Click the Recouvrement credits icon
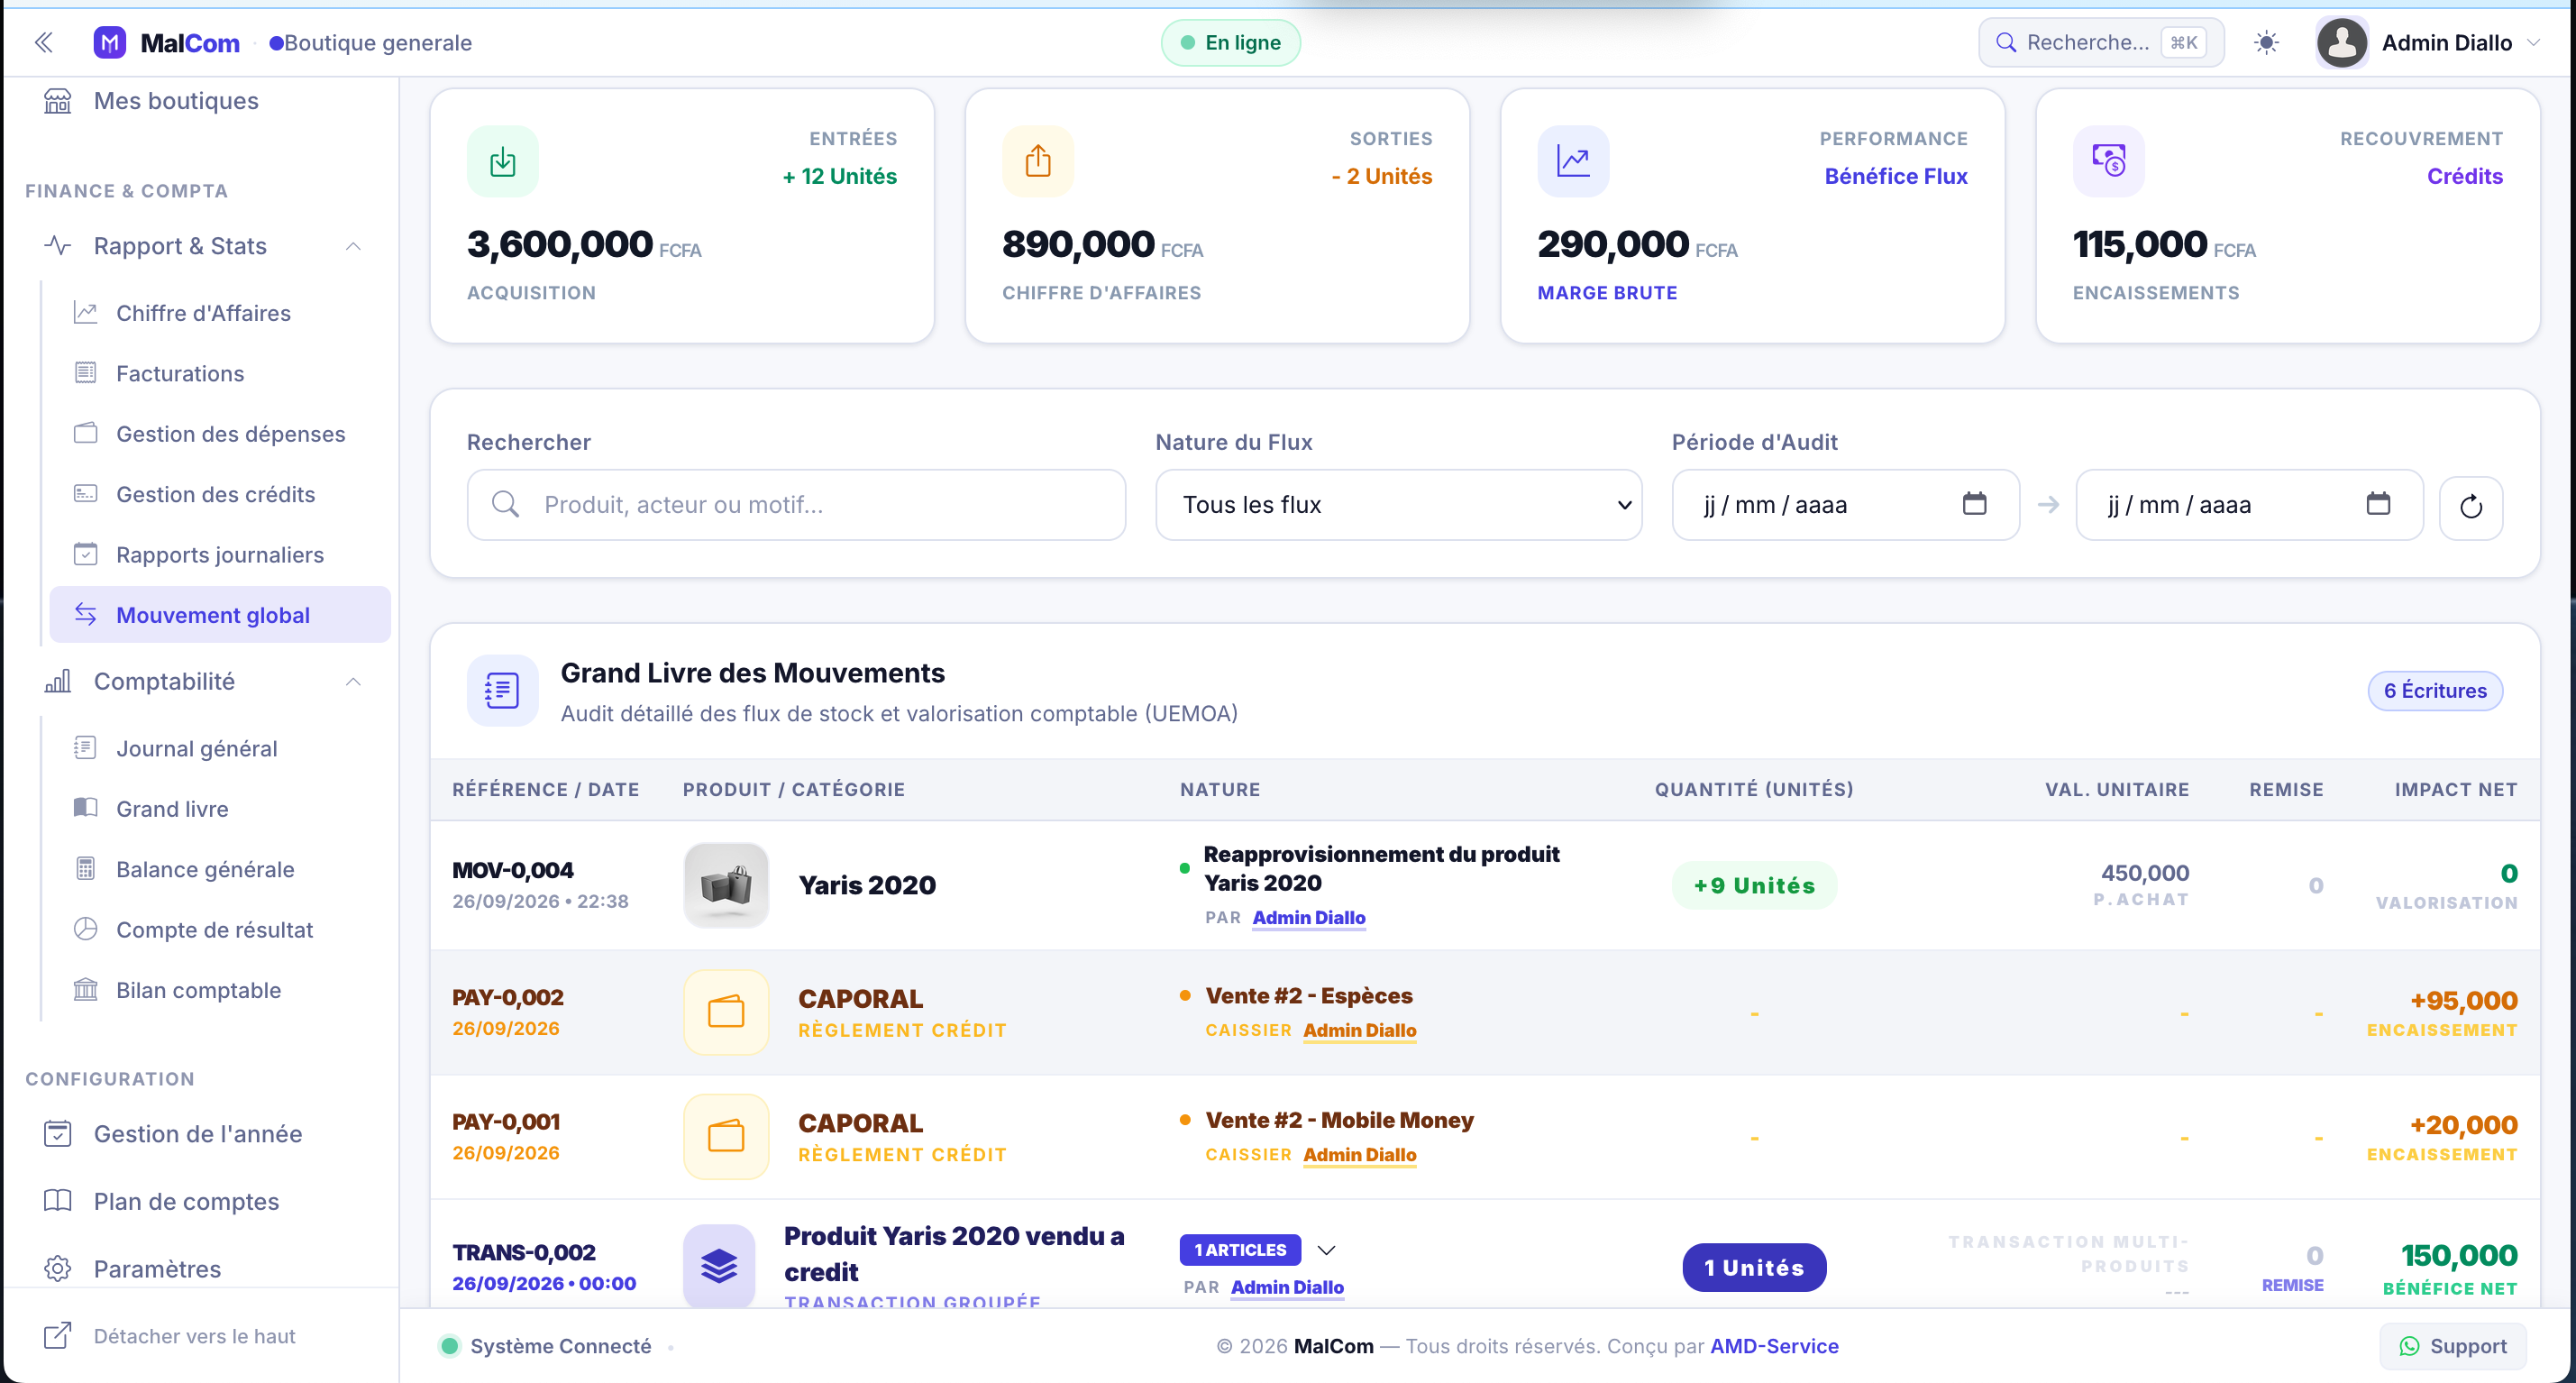2576x1383 pixels. click(2108, 161)
